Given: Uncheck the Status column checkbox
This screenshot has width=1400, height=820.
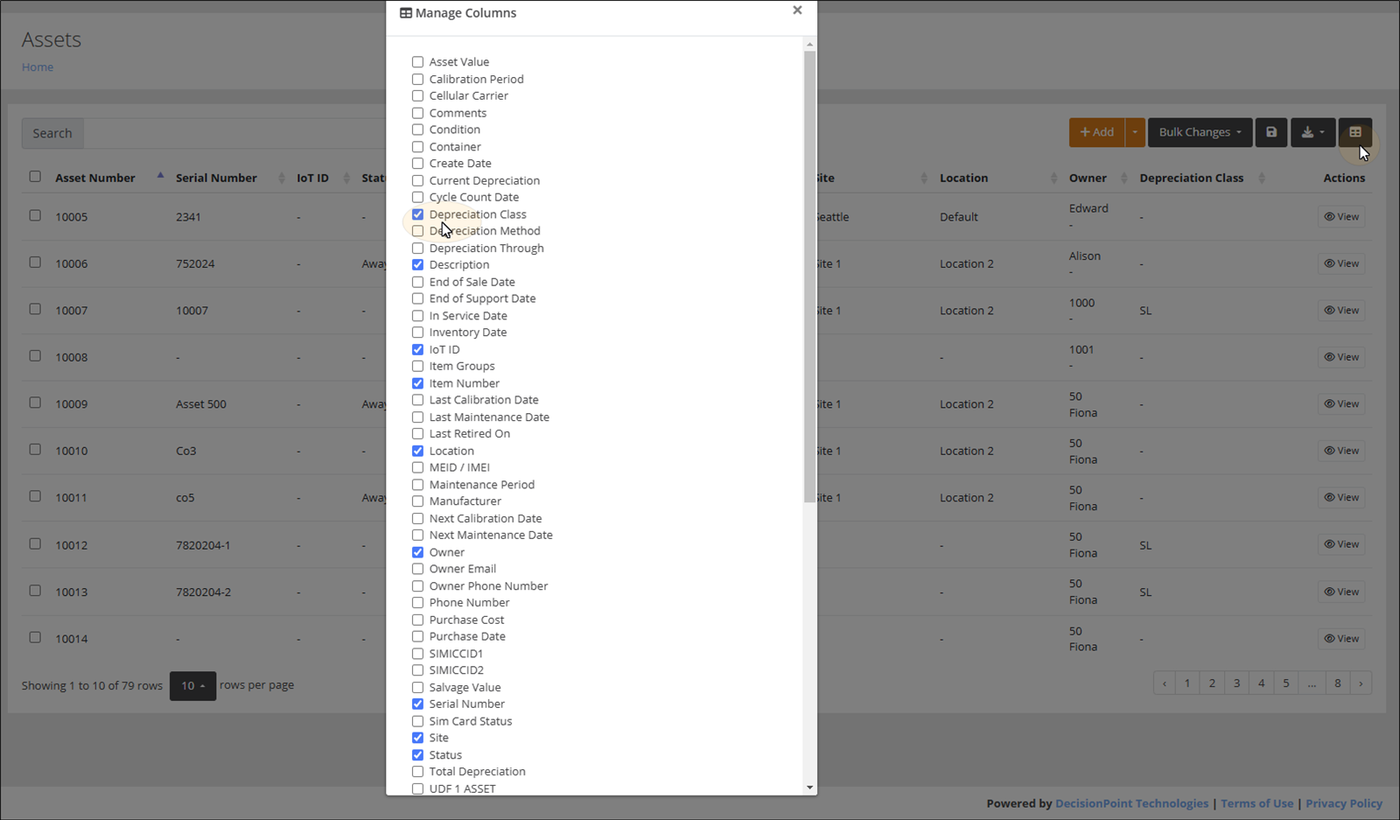Looking at the screenshot, I should tap(418, 755).
